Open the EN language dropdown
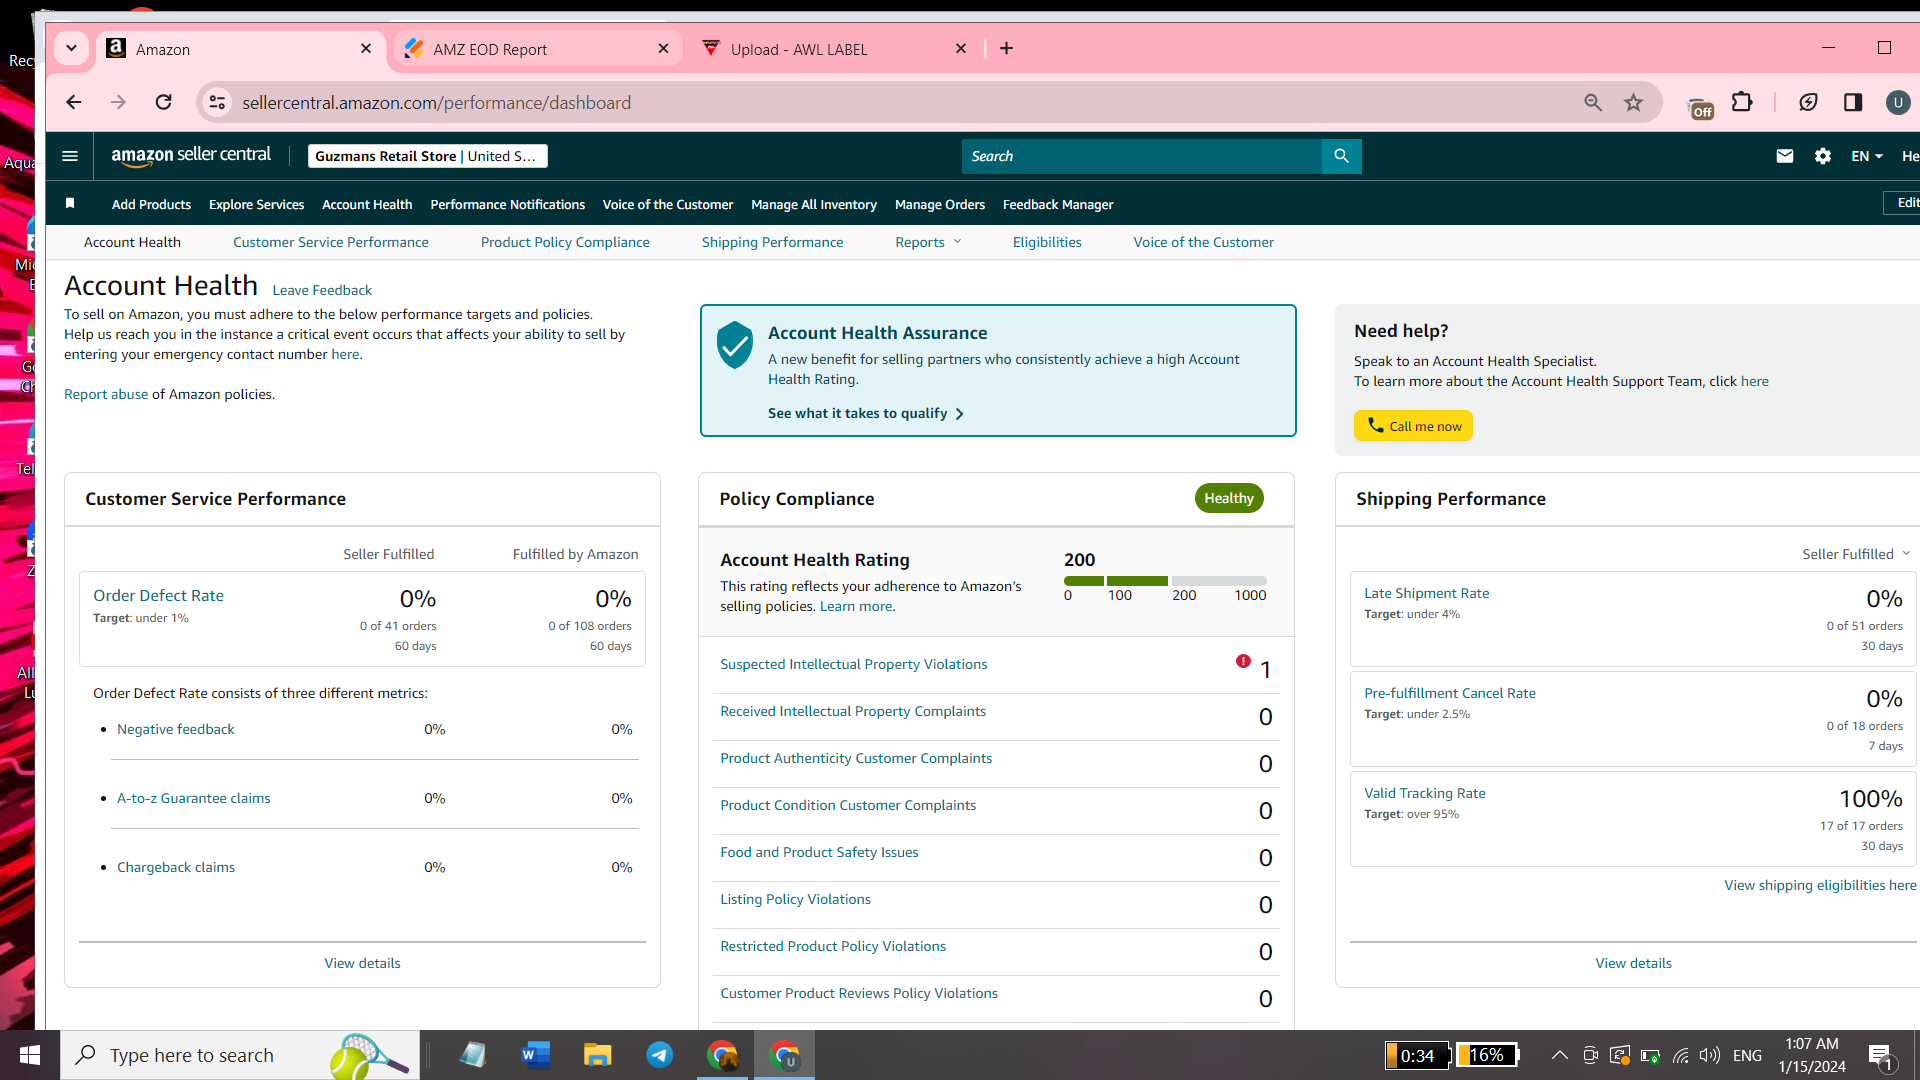1920x1080 pixels. click(x=1866, y=156)
